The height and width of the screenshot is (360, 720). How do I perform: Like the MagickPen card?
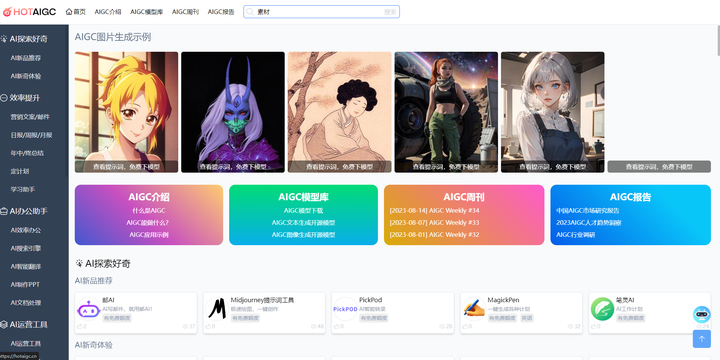pos(466,326)
